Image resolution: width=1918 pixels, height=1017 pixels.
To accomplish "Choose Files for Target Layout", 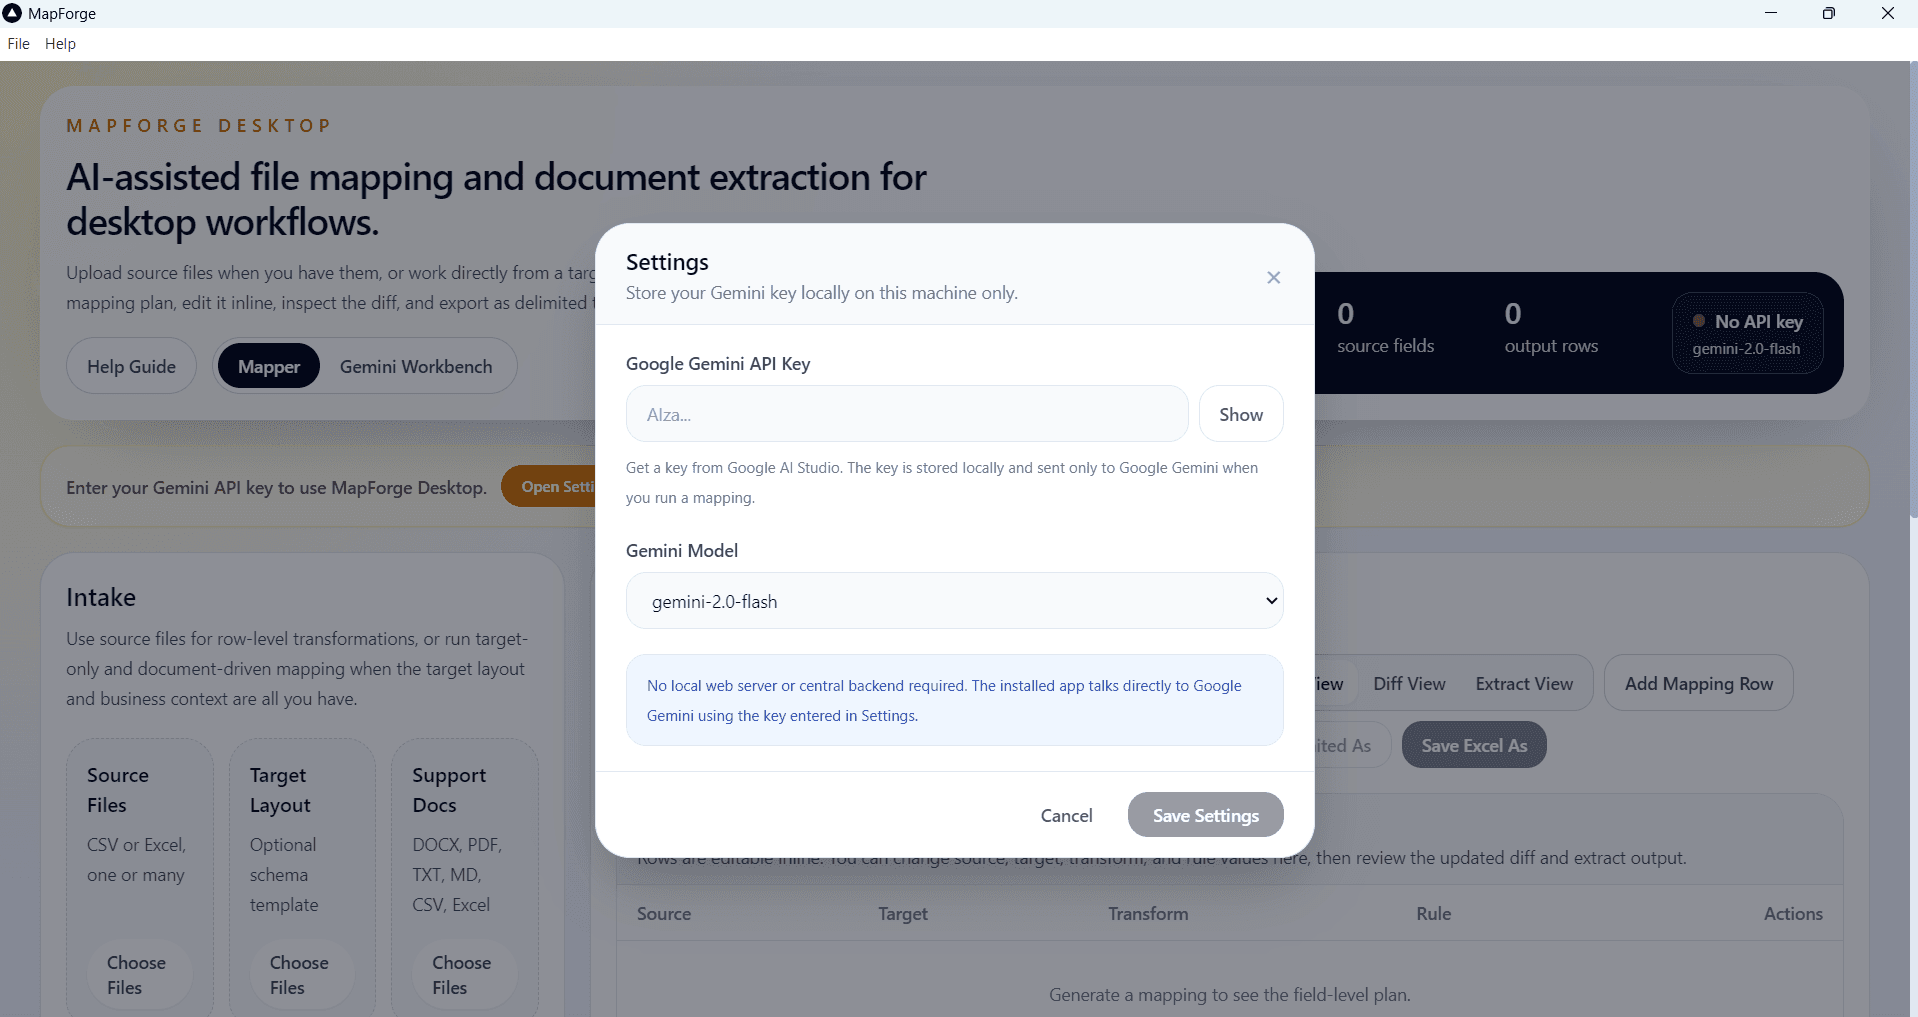I will tap(300, 974).
